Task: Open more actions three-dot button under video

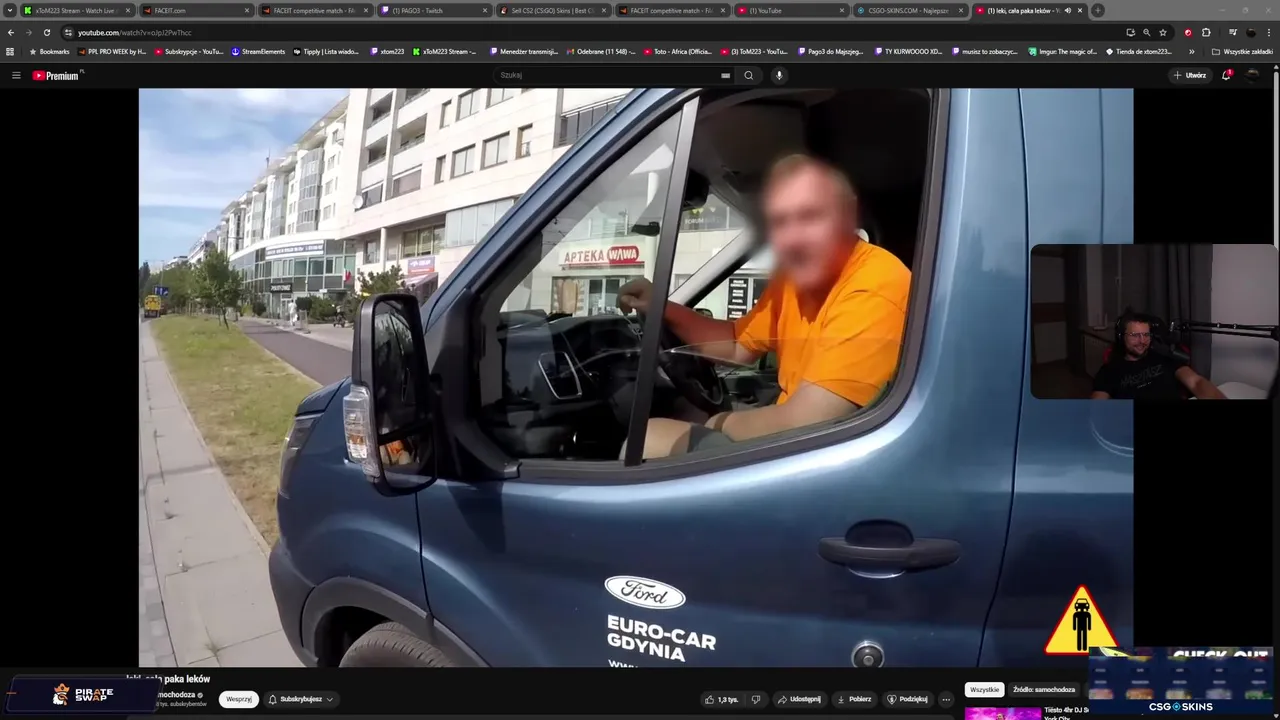Action: pyautogui.click(x=946, y=699)
